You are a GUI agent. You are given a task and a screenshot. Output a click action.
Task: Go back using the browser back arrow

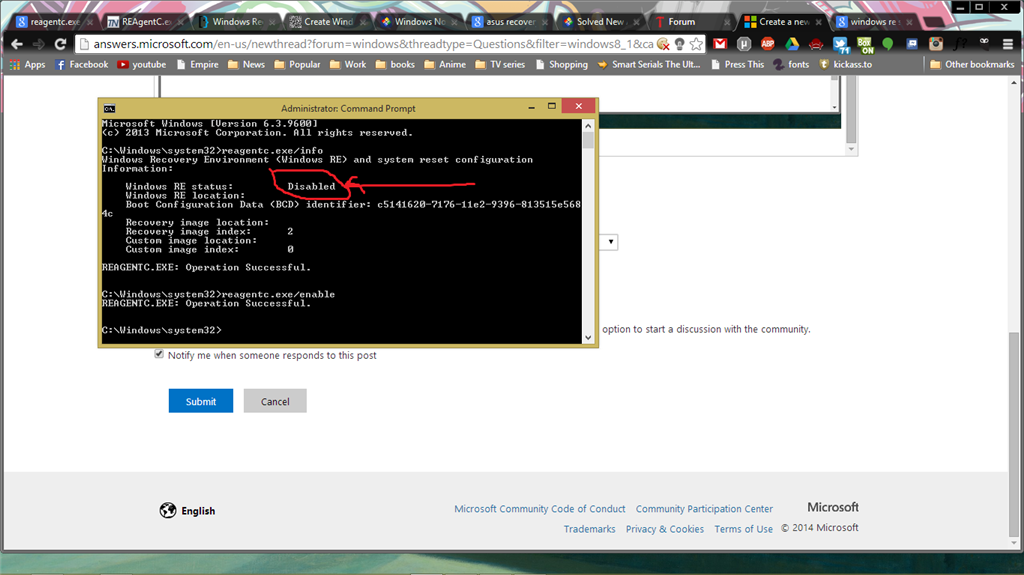coord(17,44)
